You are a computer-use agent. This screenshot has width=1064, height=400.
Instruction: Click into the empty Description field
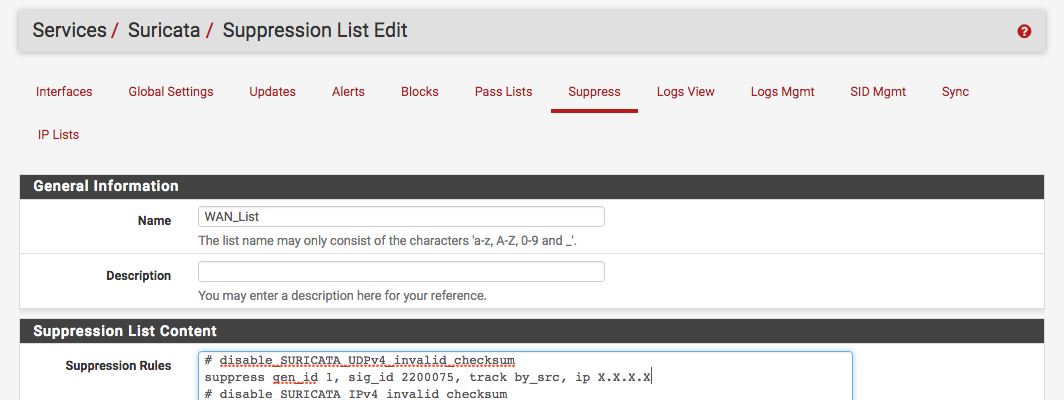coord(401,272)
